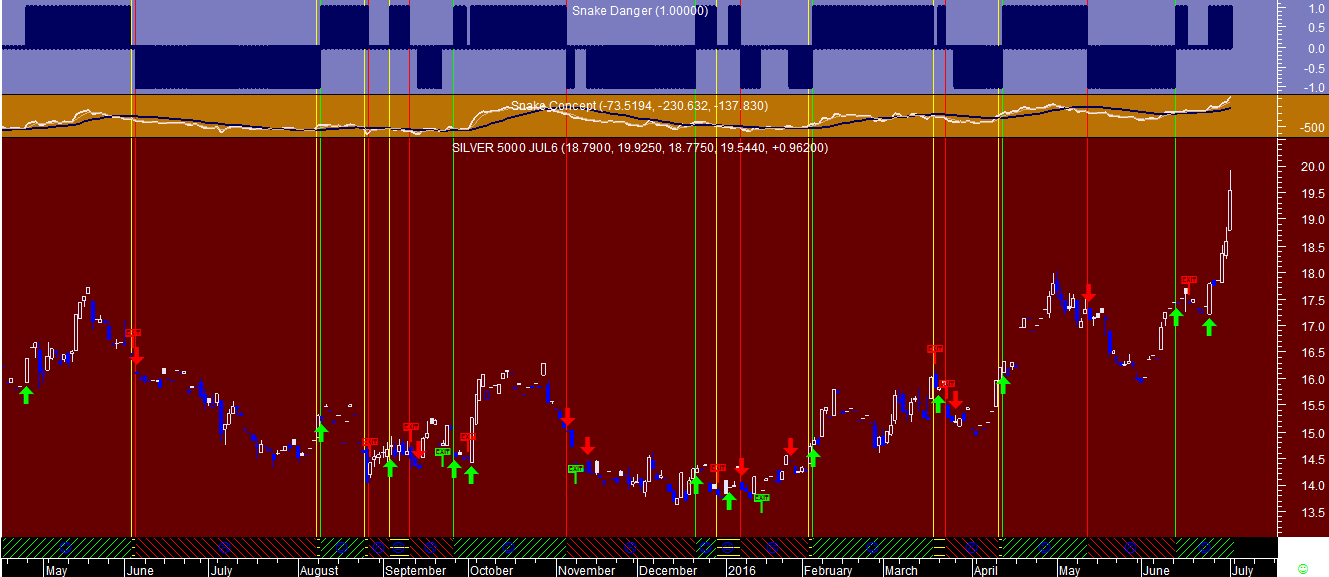Click red sell arrow in early November

(x=568, y=416)
